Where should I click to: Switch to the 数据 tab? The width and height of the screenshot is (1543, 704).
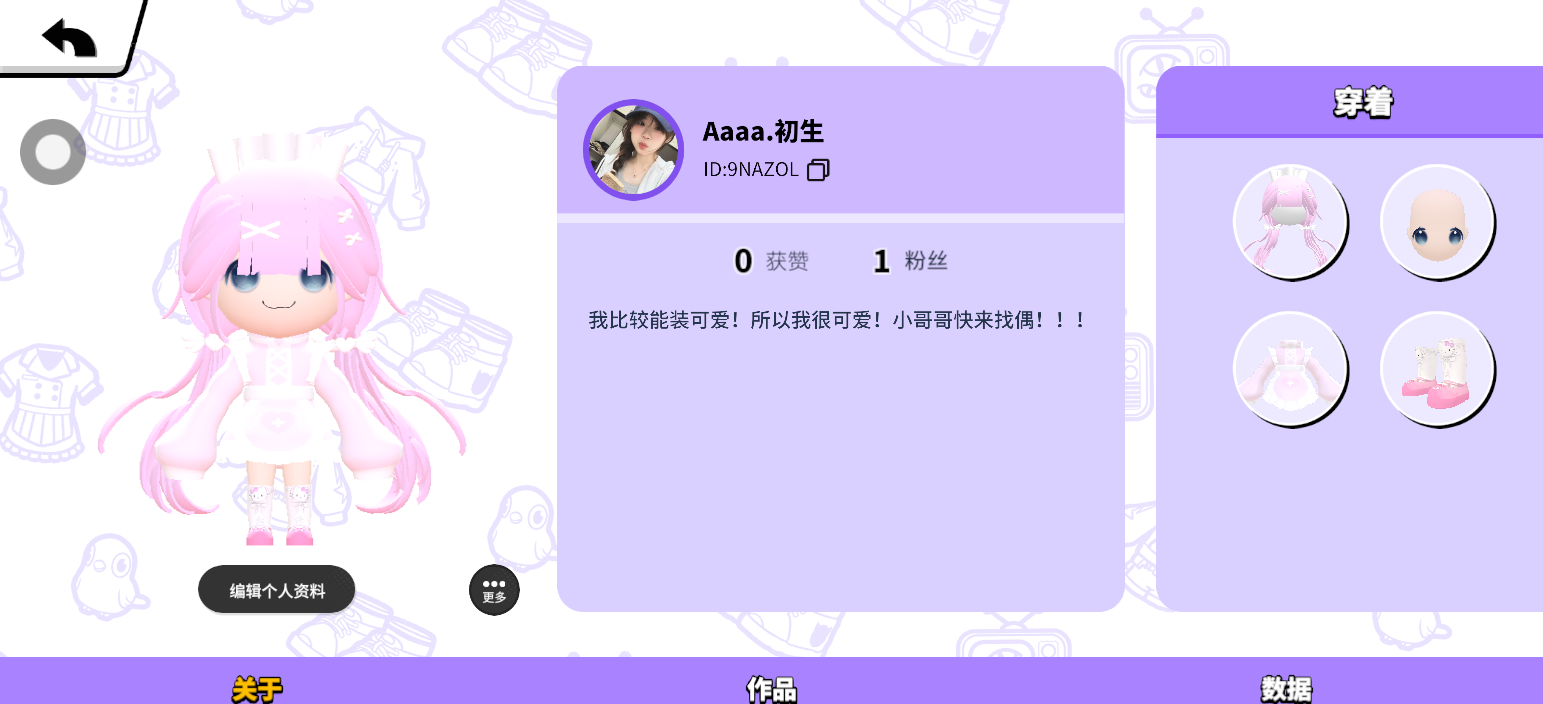tap(1285, 688)
